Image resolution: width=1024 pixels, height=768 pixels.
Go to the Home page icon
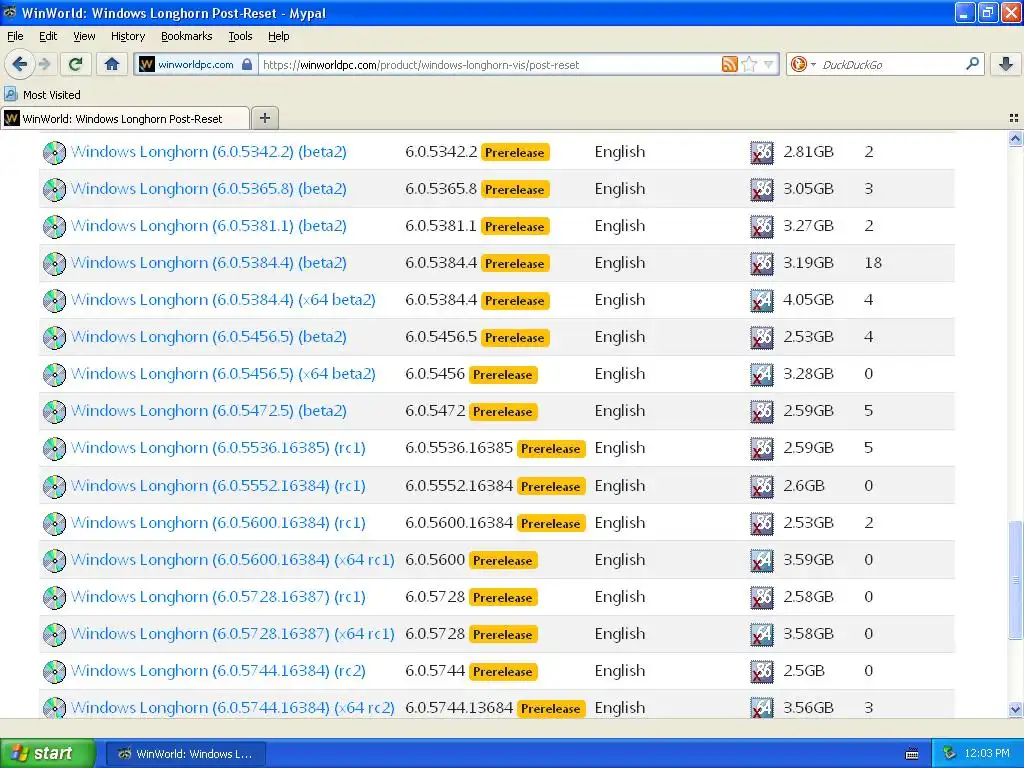112,64
